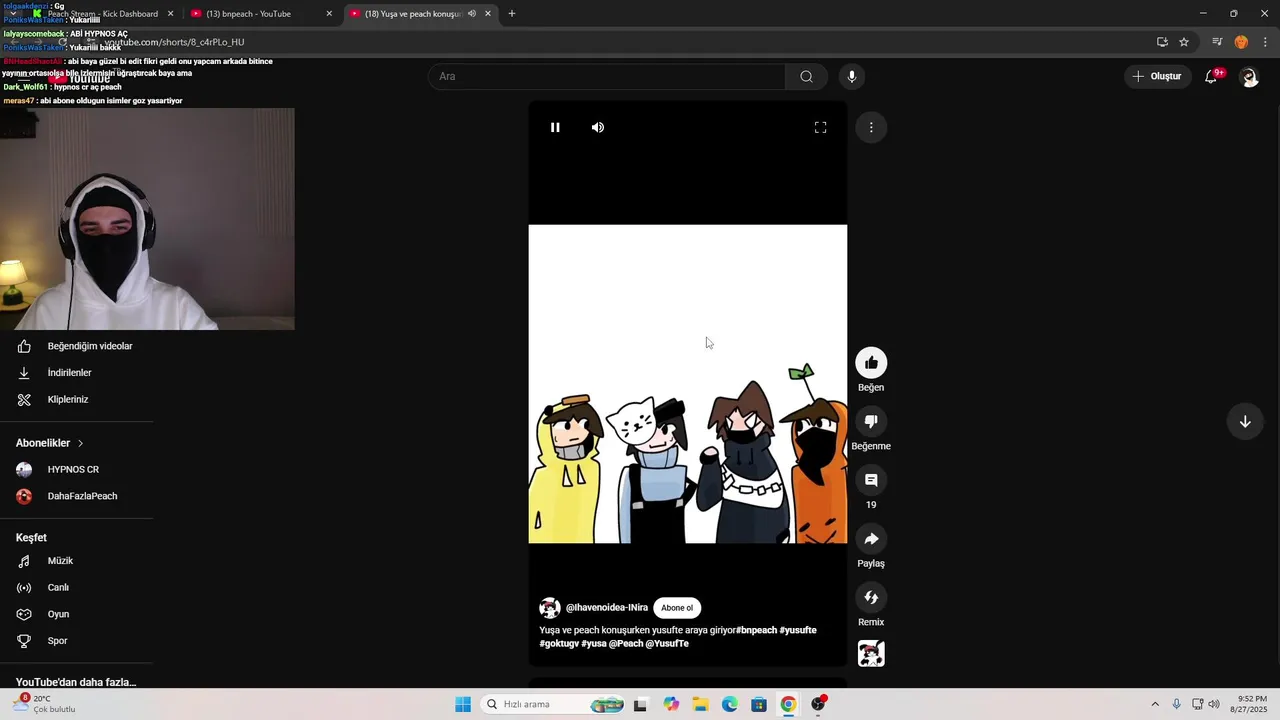This screenshot has width=1280, height=720.
Task: Click the youtube.com/shorts address bar URL
Action: point(174,42)
